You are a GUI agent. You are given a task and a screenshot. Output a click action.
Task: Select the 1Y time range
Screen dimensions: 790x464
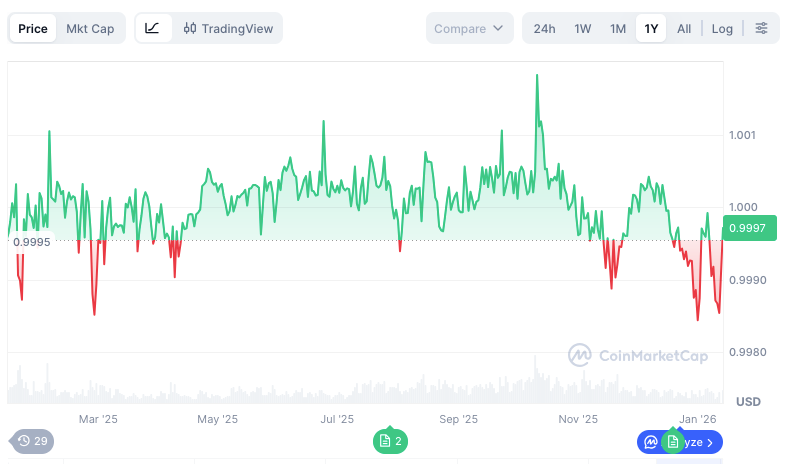click(x=651, y=28)
